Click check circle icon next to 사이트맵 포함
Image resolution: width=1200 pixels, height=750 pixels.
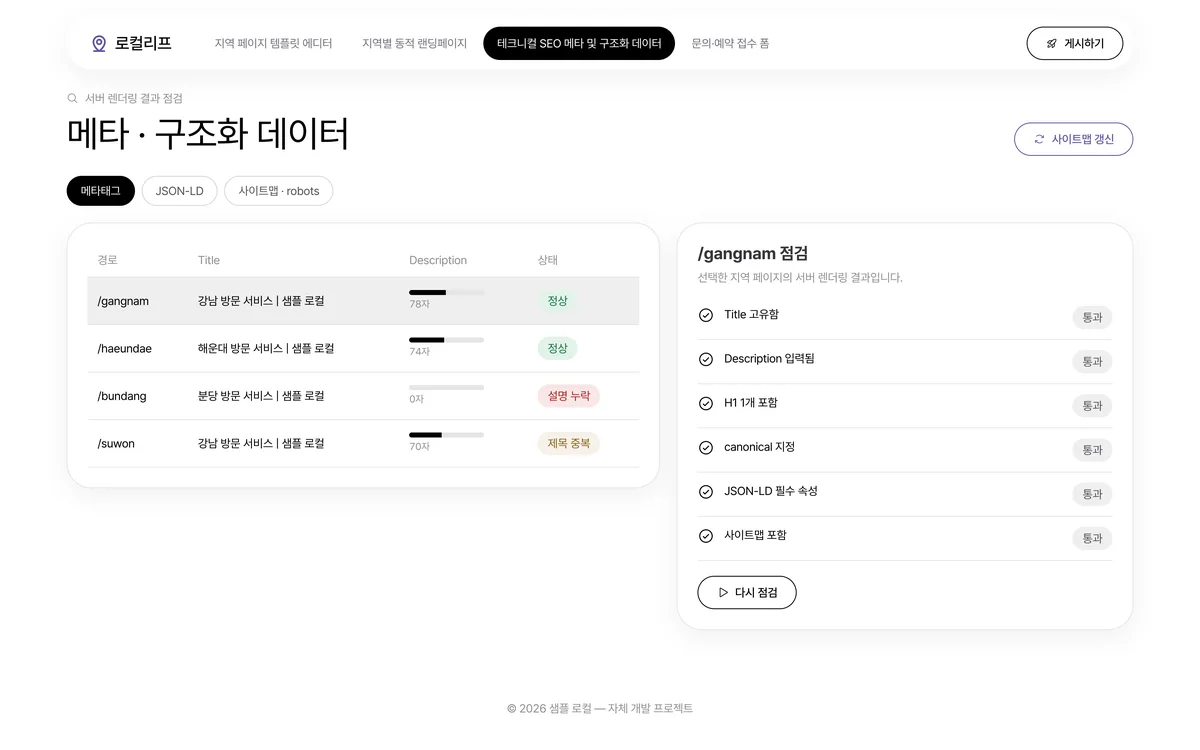(706, 536)
